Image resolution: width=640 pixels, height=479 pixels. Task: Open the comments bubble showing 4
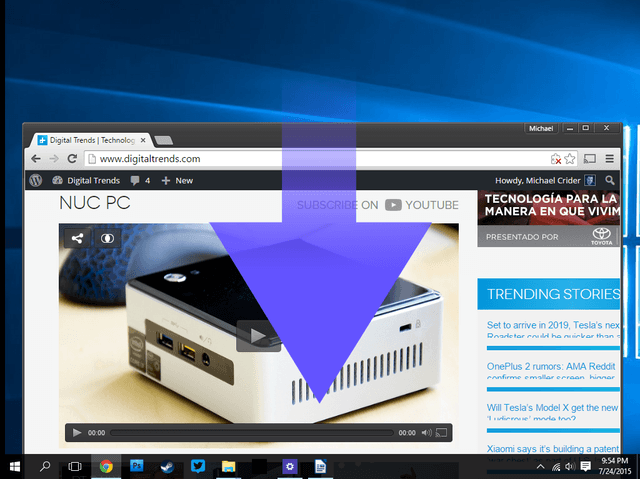pos(140,180)
